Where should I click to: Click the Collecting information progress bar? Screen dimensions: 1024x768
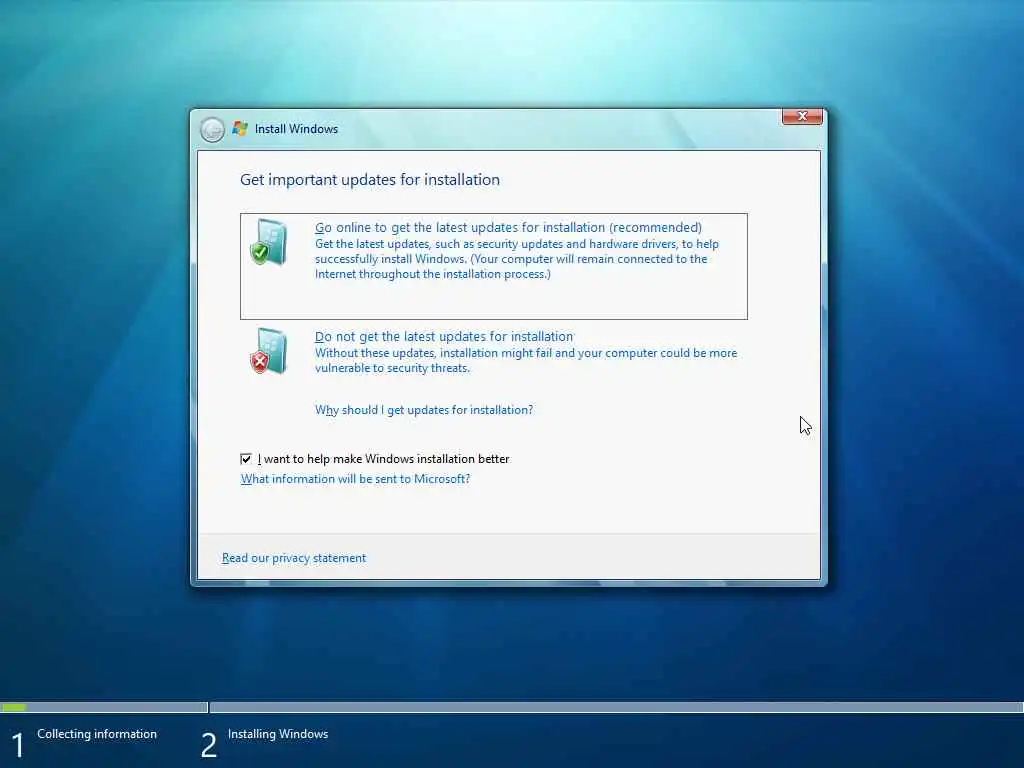(104, 707)
